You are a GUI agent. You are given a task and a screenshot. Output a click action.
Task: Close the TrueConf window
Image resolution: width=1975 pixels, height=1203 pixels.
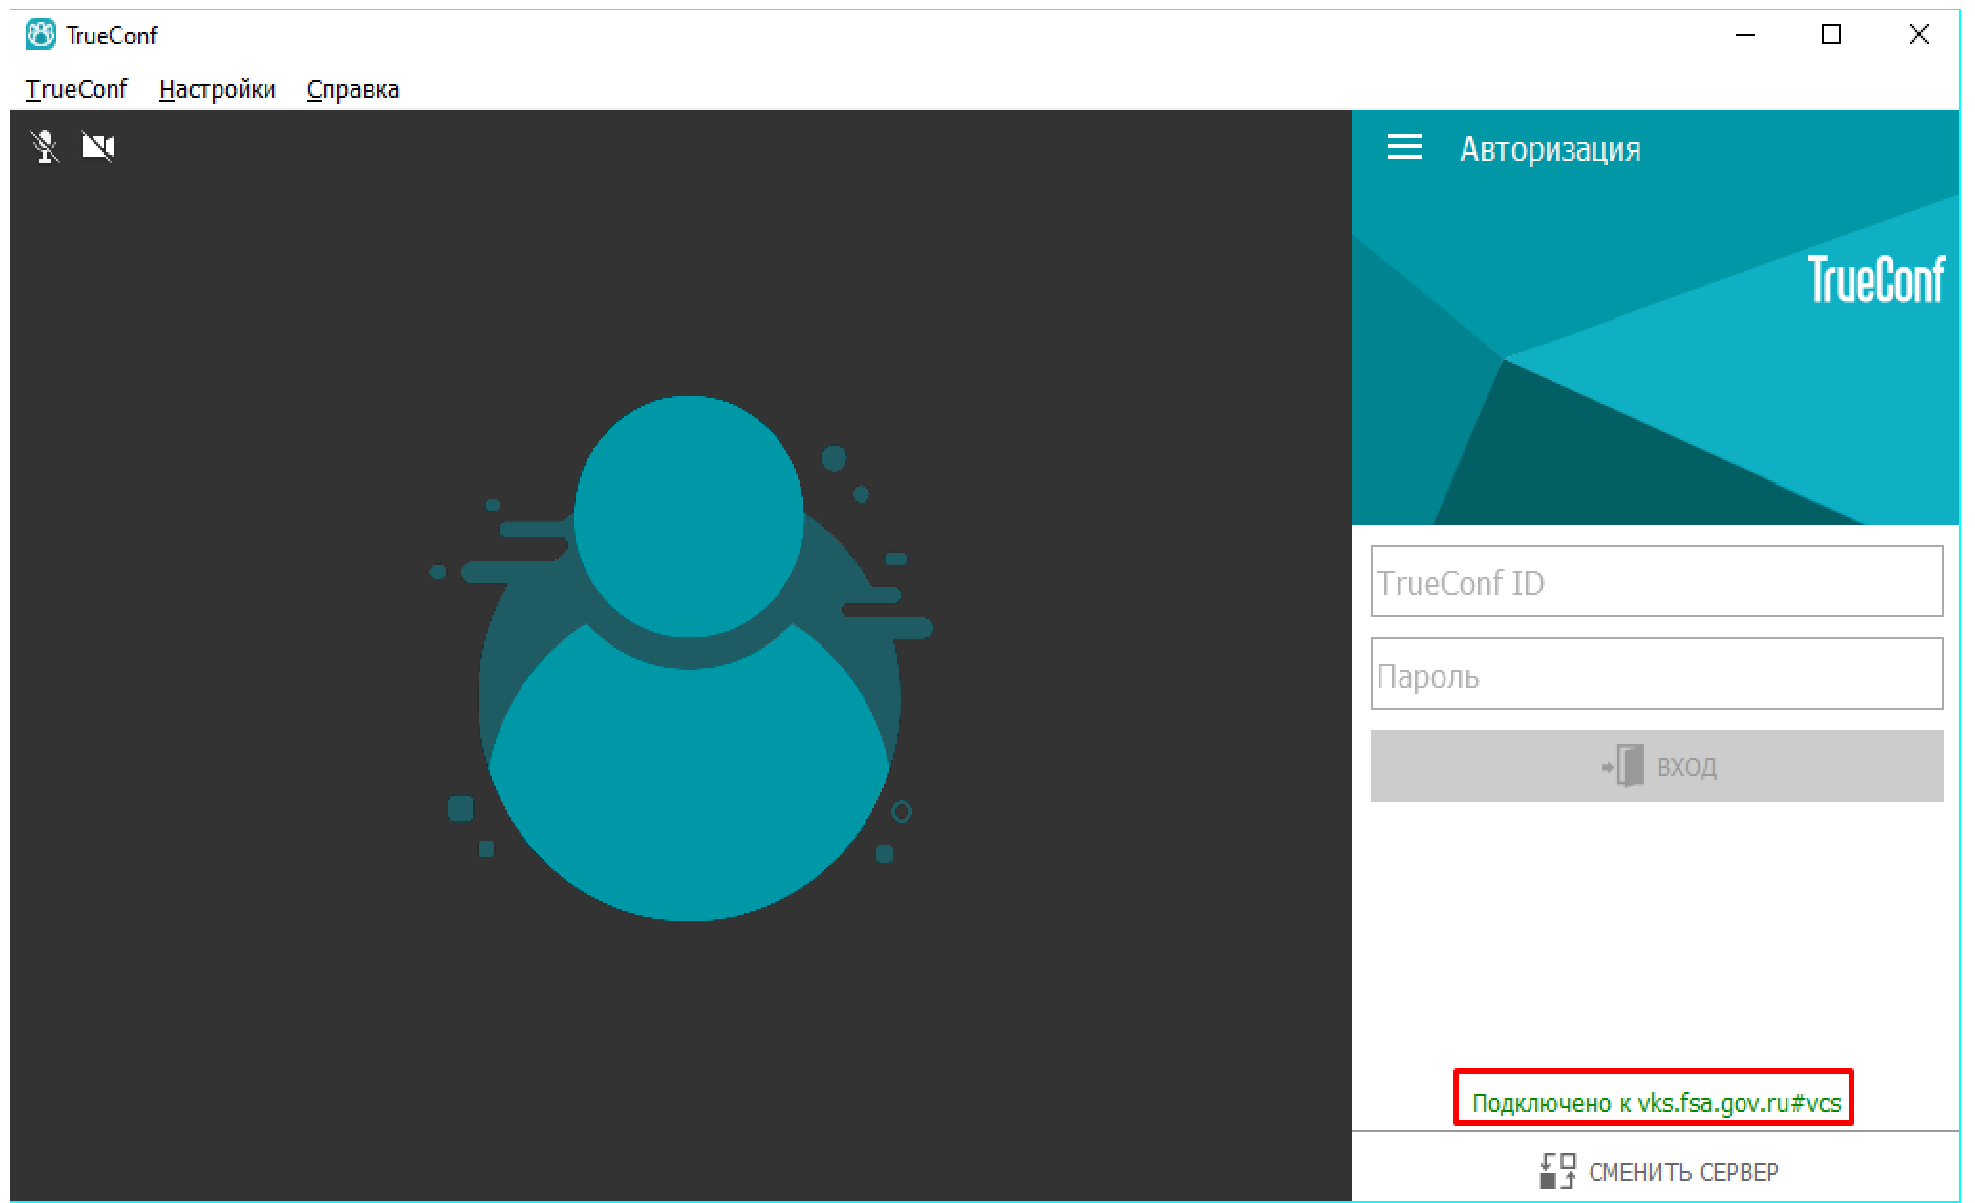tap(1918, 35)
